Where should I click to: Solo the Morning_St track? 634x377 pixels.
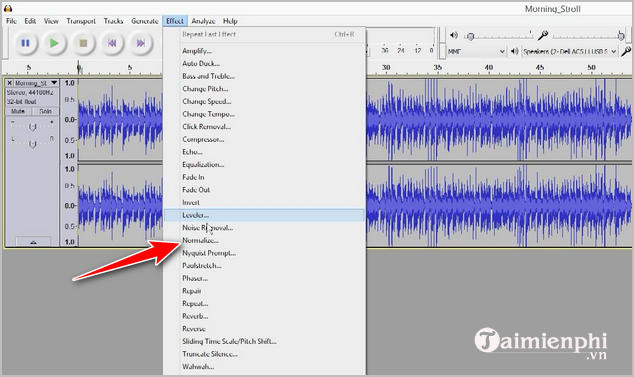click(x=45, y=111)
